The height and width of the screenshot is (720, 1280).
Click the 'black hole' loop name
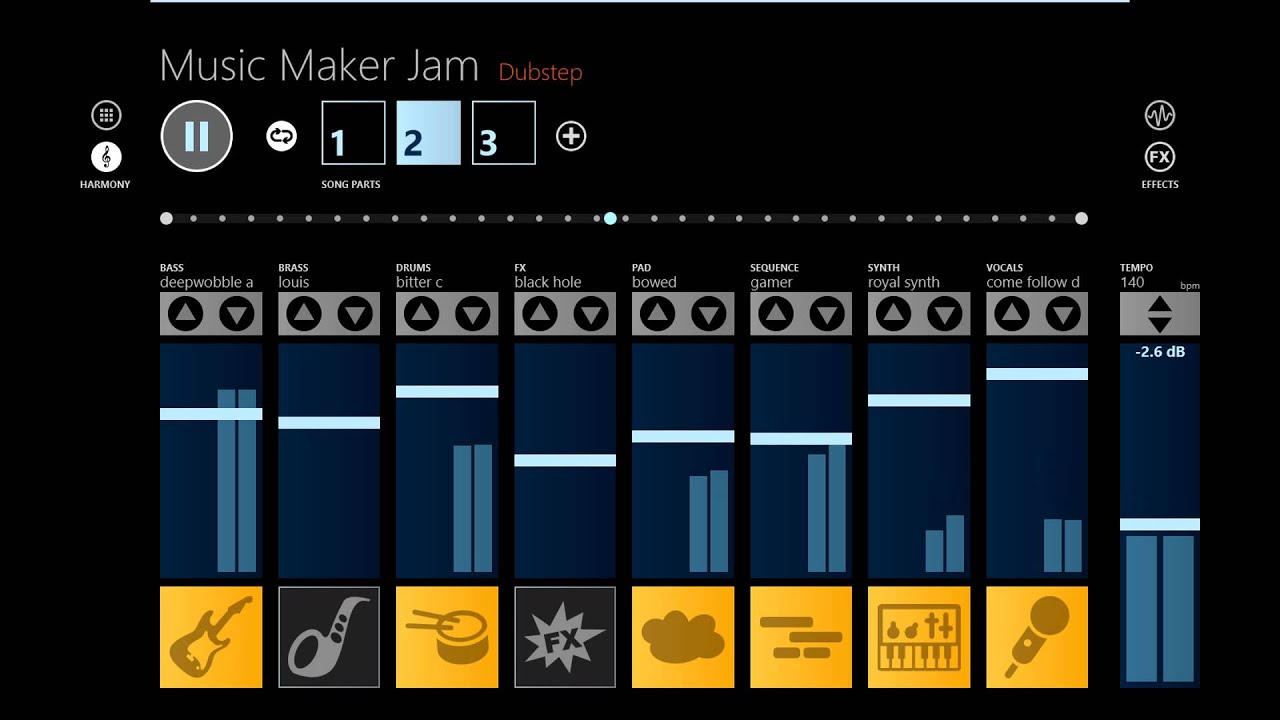[548, 282]
